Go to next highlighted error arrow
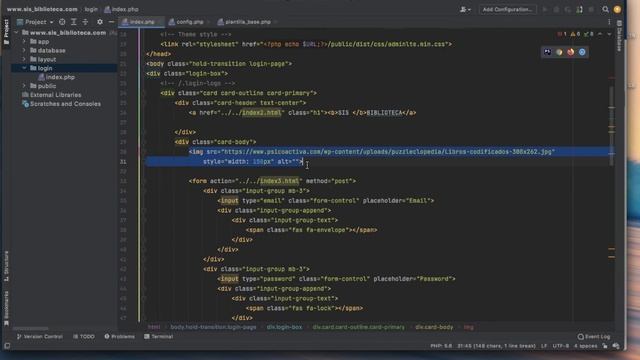Image resolution: width=640 pixels, height=360 pixels. tap(609, 34)
